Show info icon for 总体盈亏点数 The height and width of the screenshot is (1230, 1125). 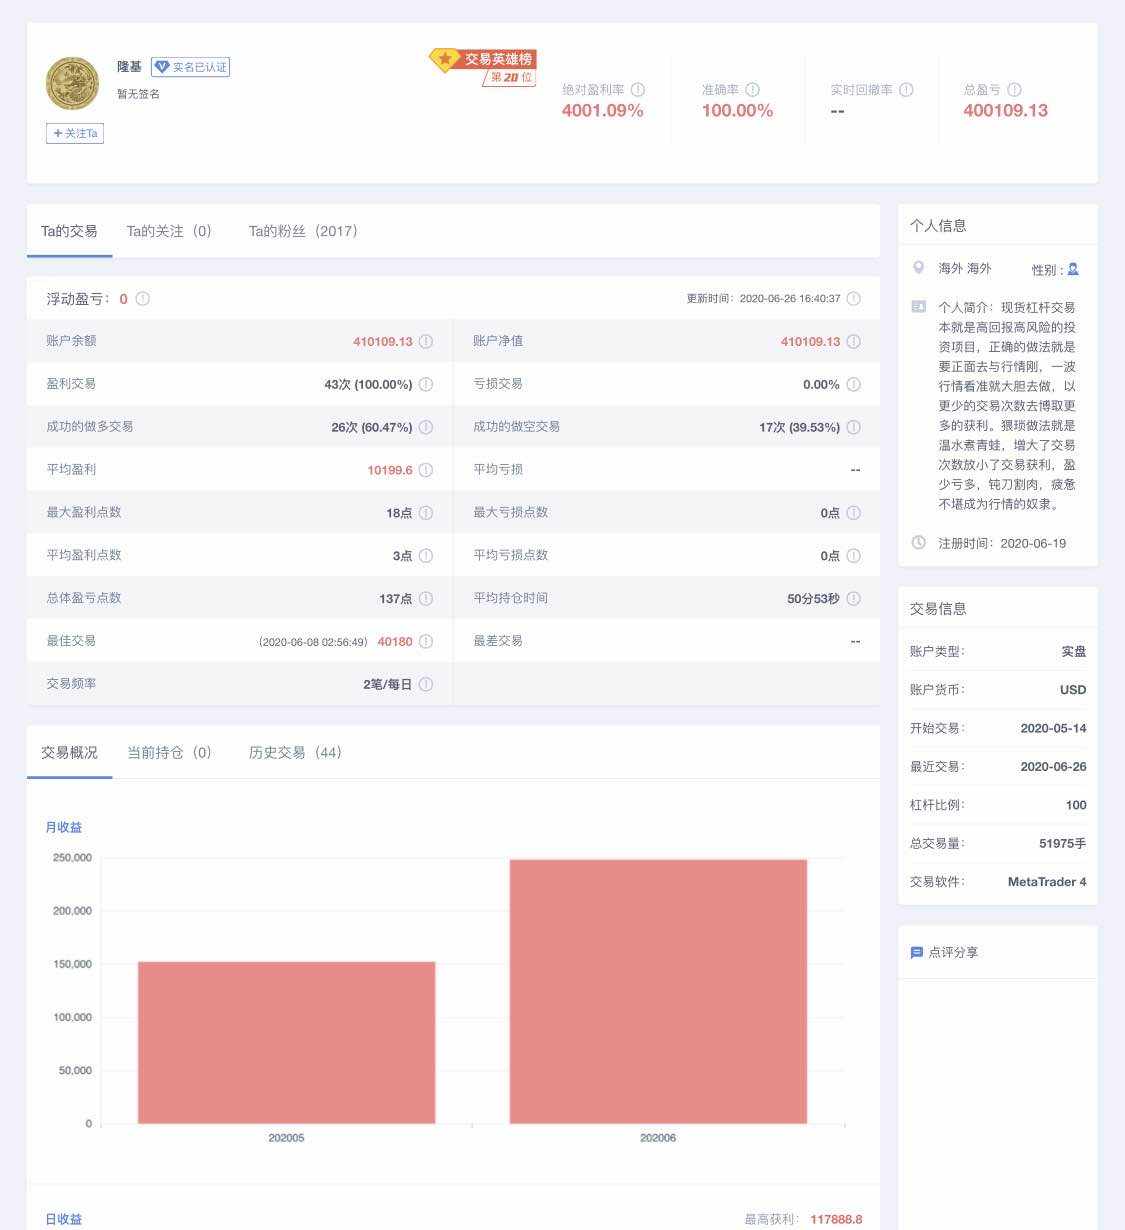tap(426, 599)
